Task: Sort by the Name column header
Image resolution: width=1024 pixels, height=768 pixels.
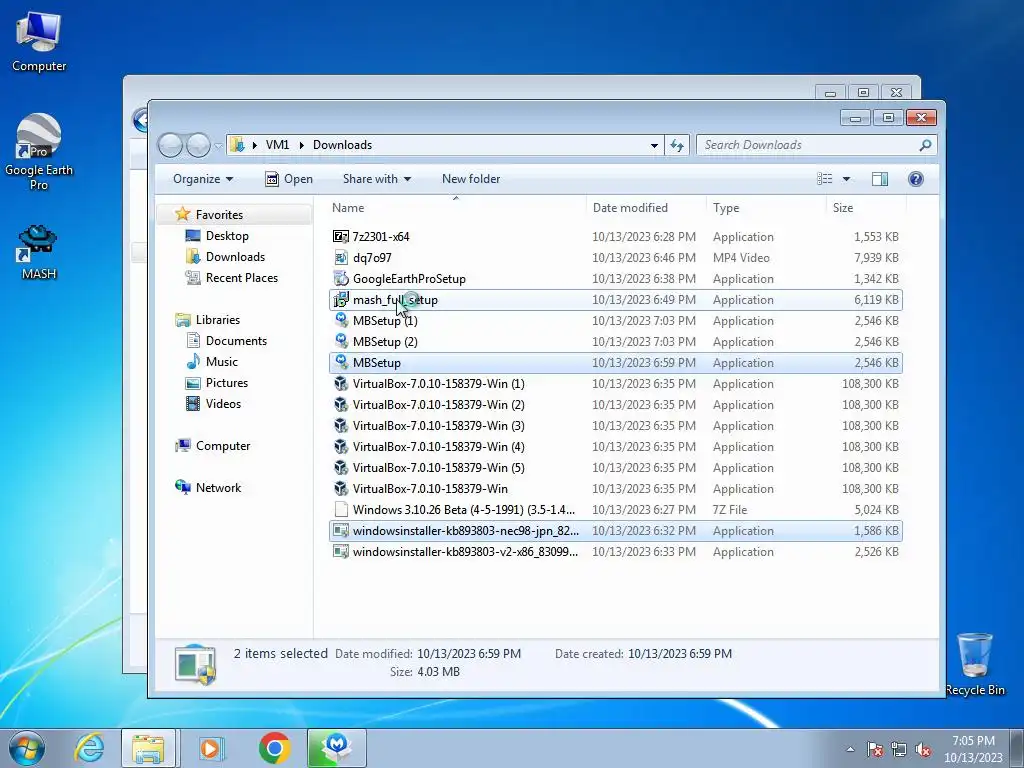Action: tap(456, 208)
